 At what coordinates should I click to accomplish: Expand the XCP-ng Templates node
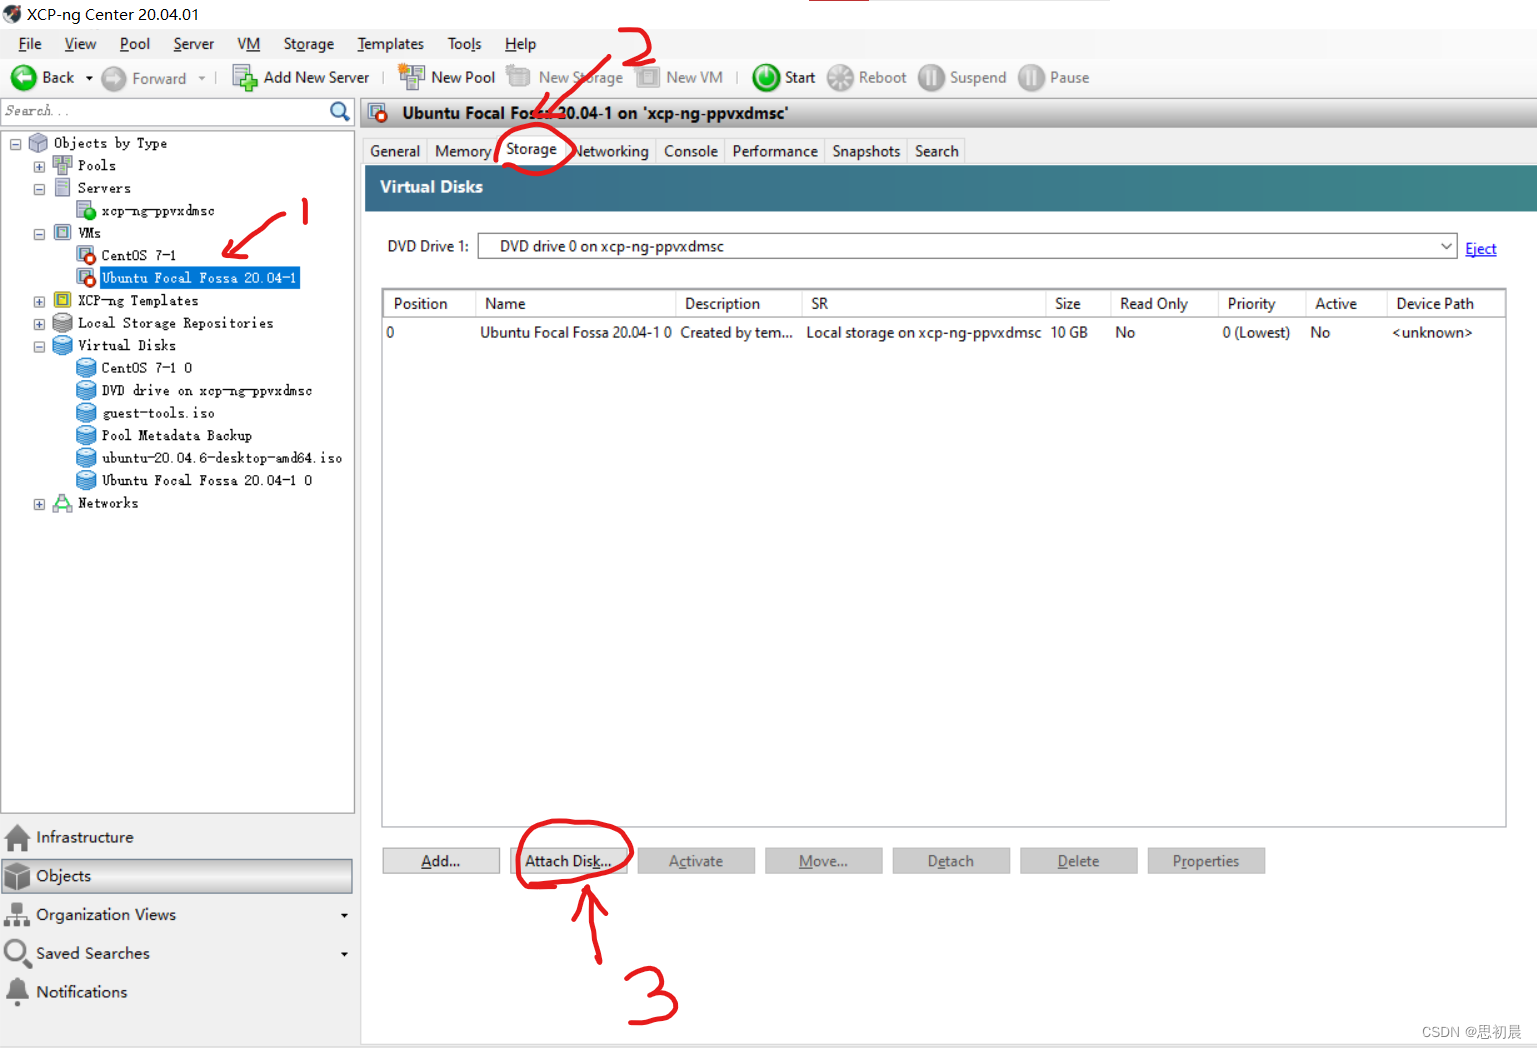coord(39,301)
